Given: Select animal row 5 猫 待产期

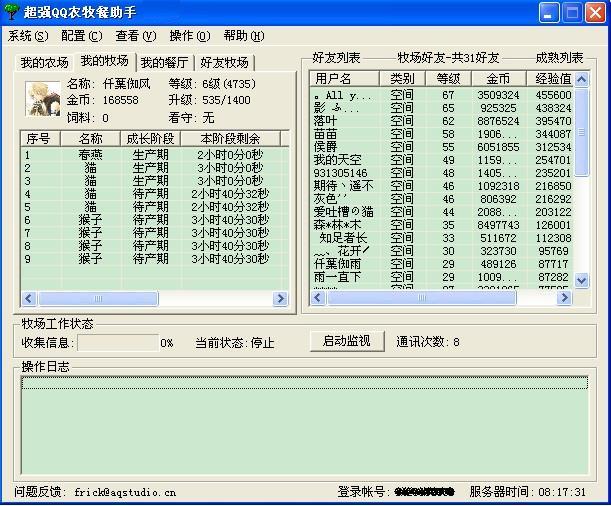Looking at the screenshot, I should [154, 207].
